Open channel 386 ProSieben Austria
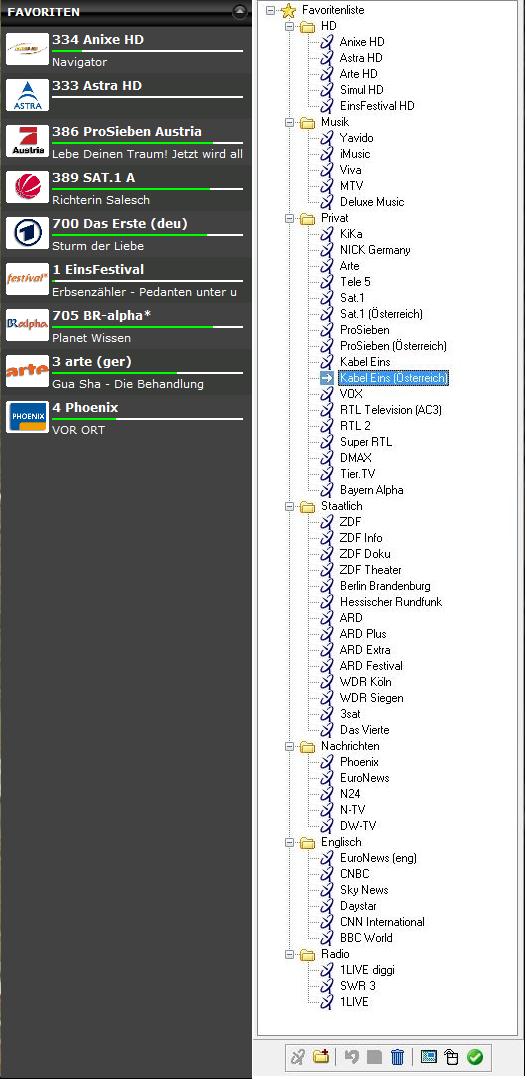527x1089 pixels. 124,141
